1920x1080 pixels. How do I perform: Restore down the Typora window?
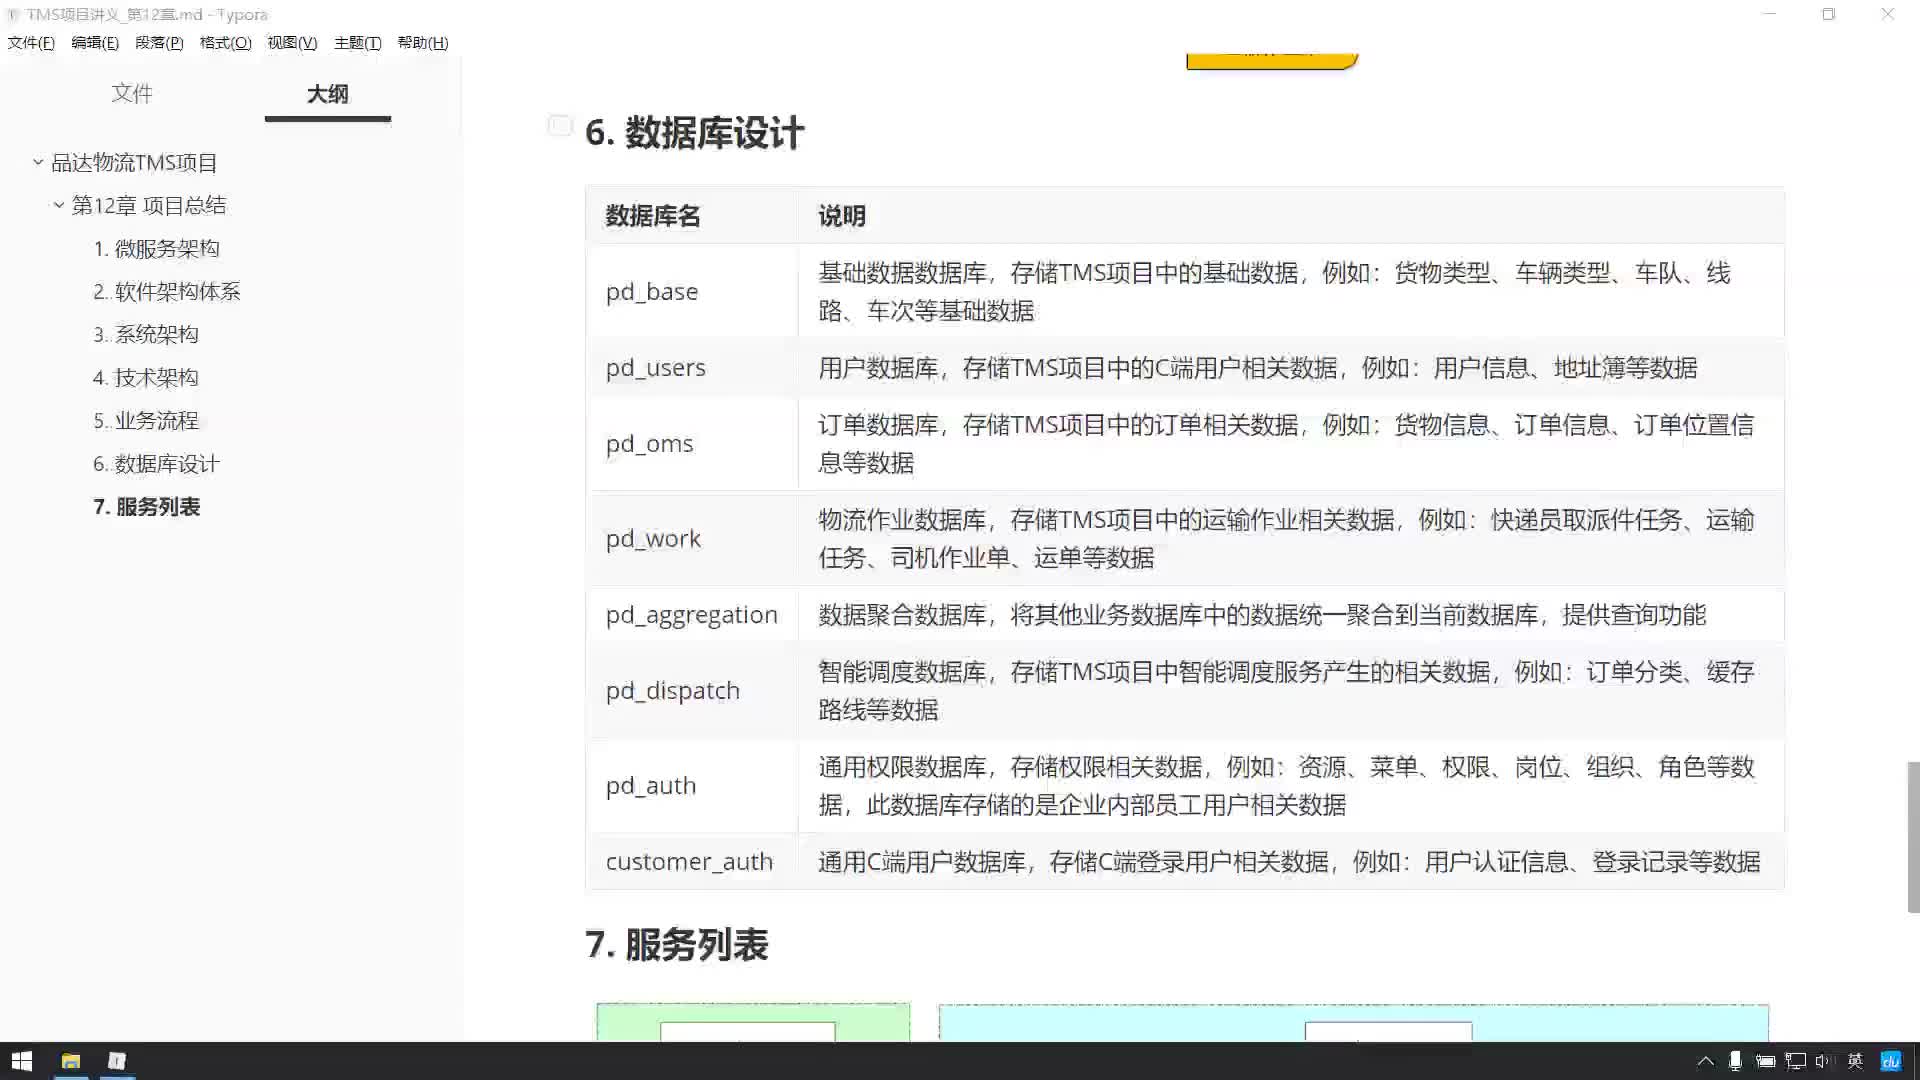(1828, 14)
